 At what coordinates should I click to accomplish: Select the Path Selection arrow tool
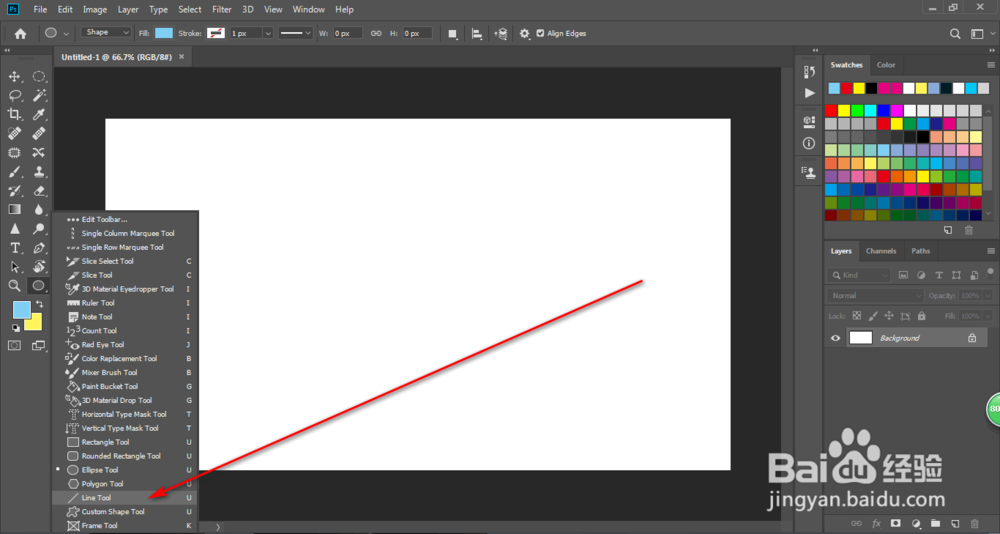pos(14,267)
